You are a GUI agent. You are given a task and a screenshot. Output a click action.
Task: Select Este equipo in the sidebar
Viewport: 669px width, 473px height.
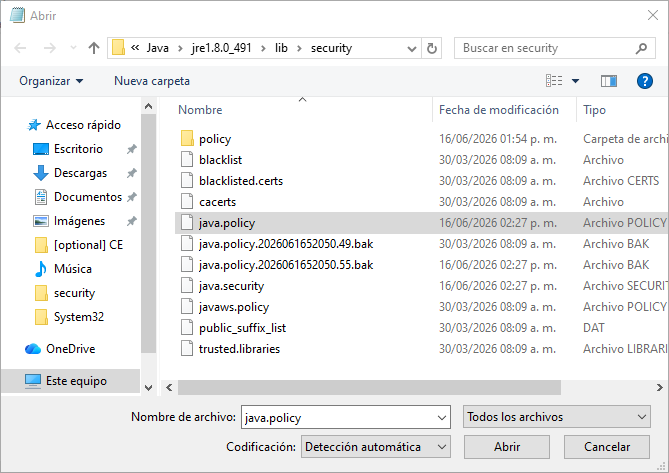tap(71, 381)
